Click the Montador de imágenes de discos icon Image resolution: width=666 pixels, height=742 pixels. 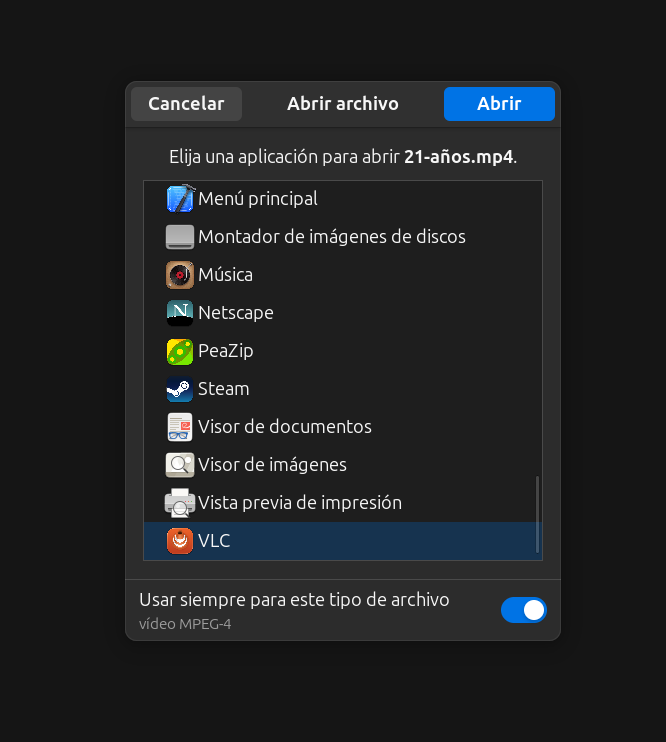click(x=180, y=237)
